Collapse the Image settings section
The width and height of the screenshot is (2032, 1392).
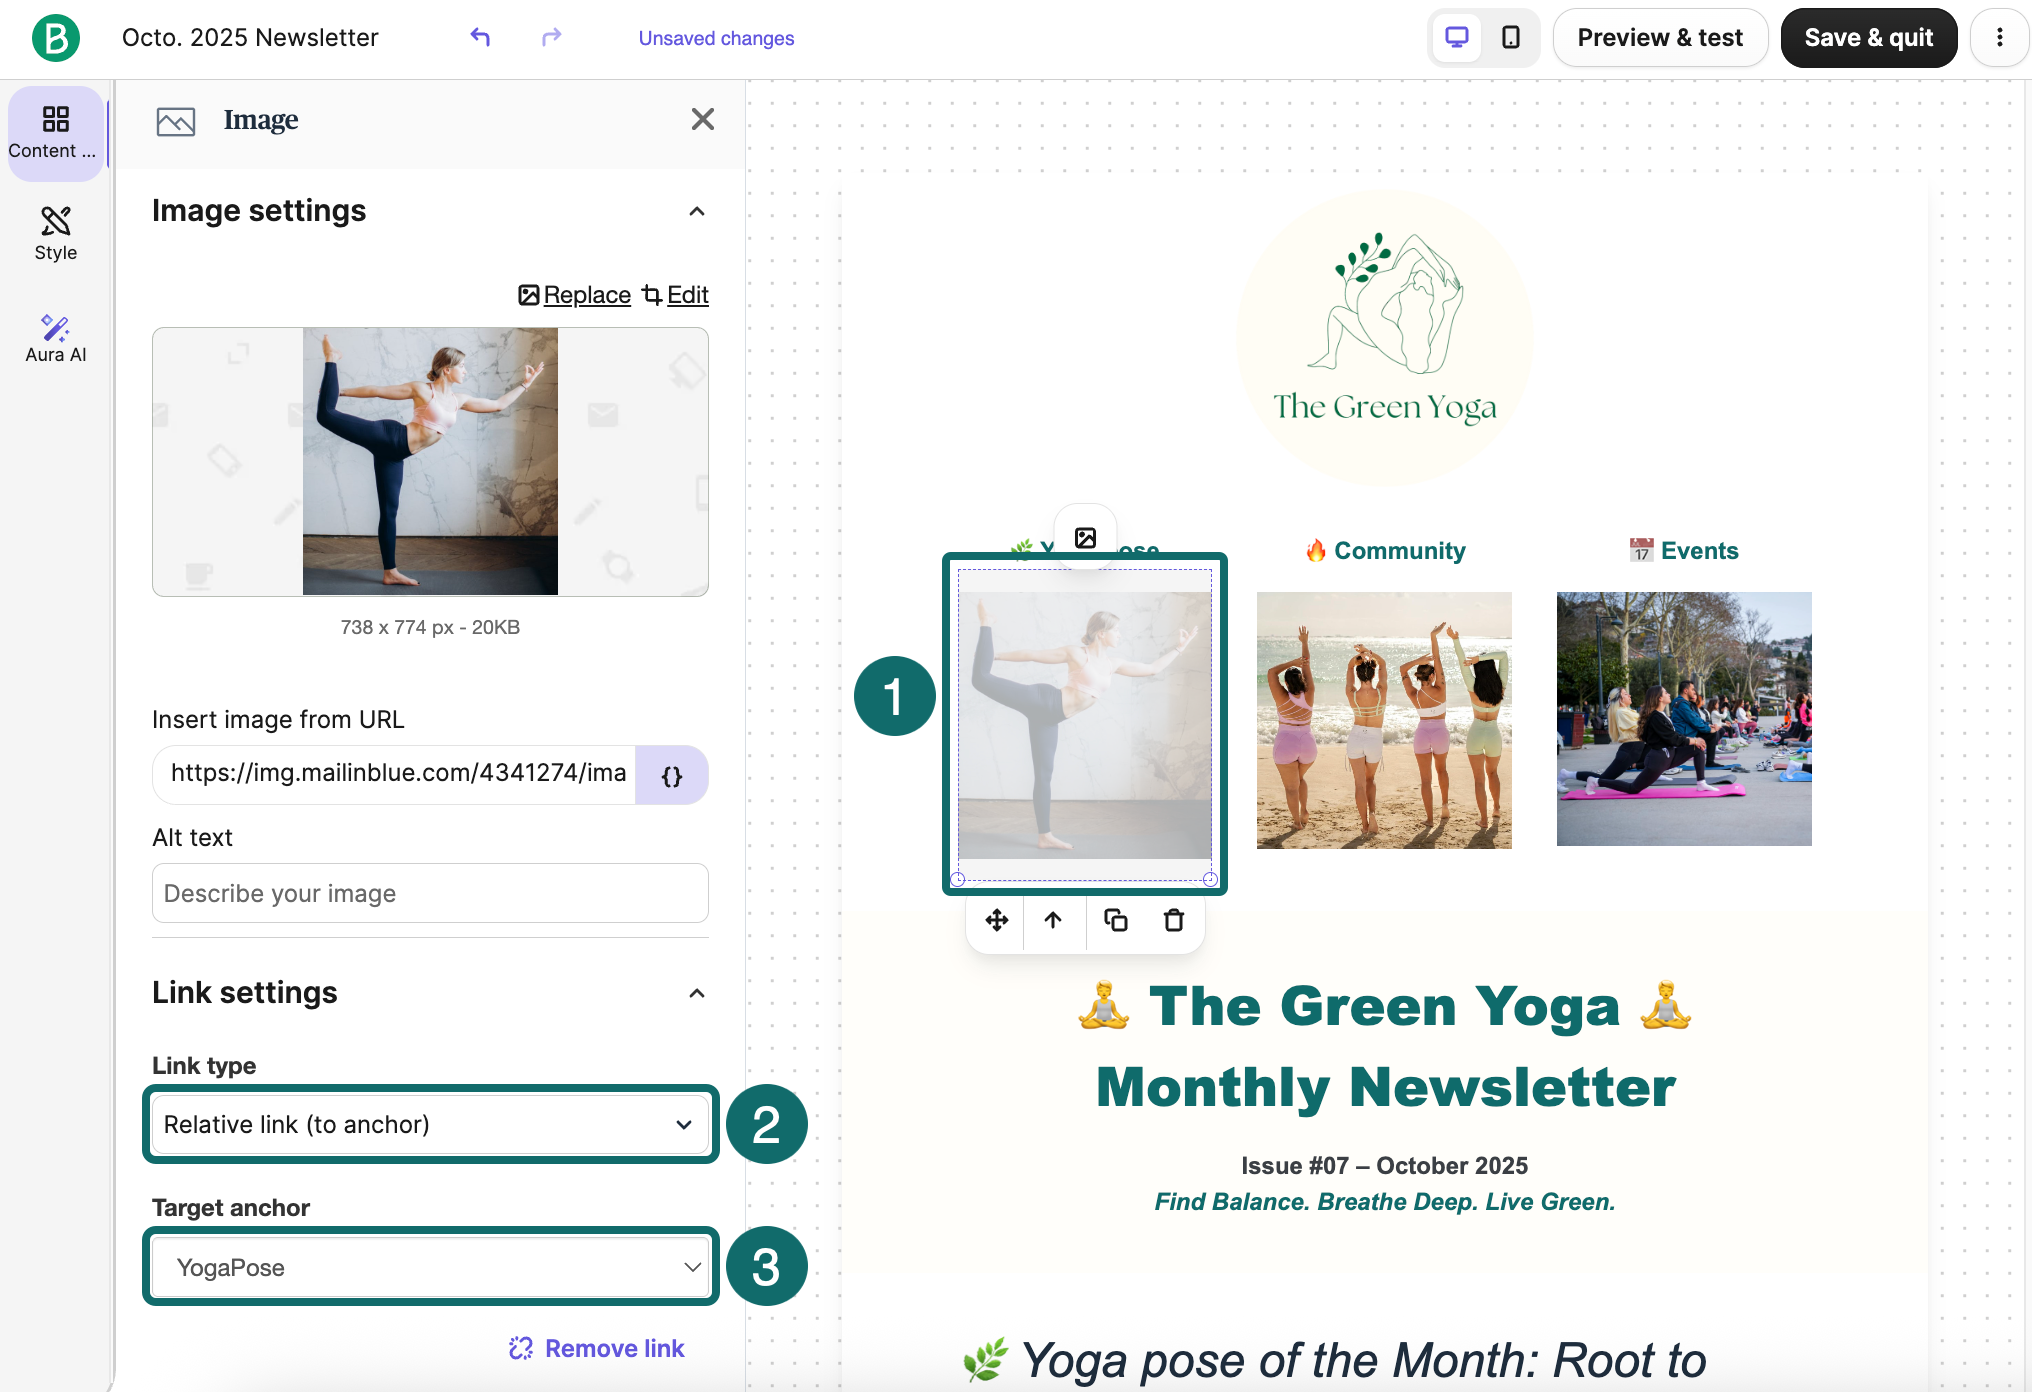point(697,211)
